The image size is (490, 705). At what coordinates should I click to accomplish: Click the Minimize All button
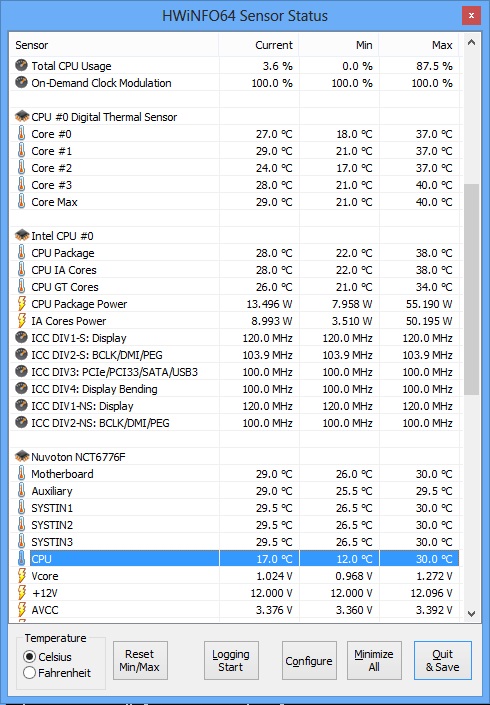(374, 660)
